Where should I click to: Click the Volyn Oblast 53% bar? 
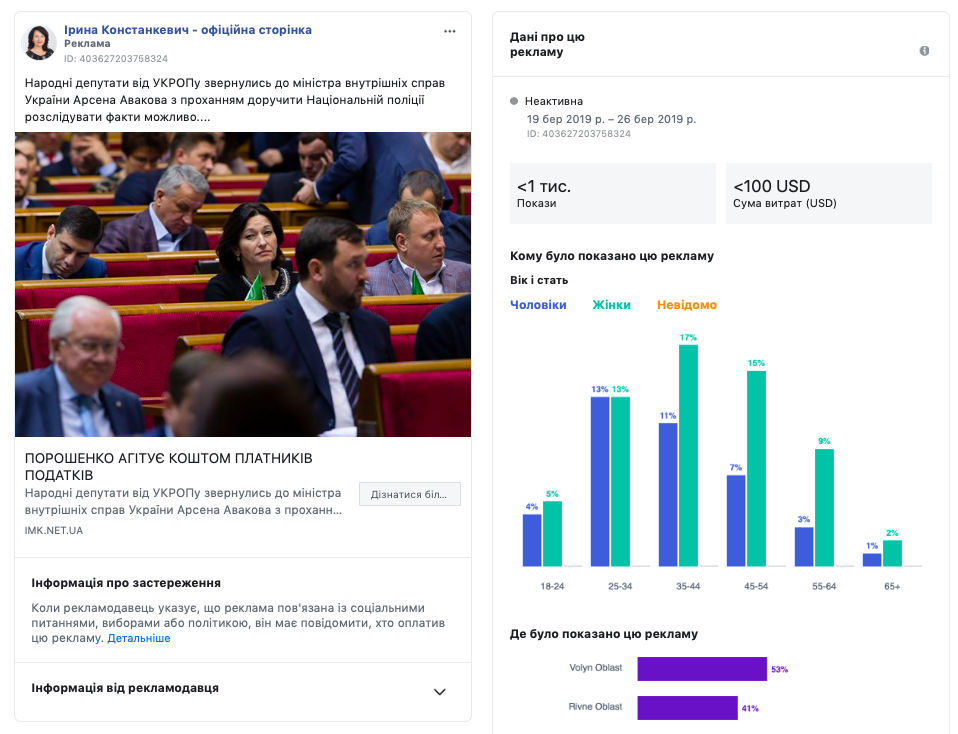[x=701, y=669]
